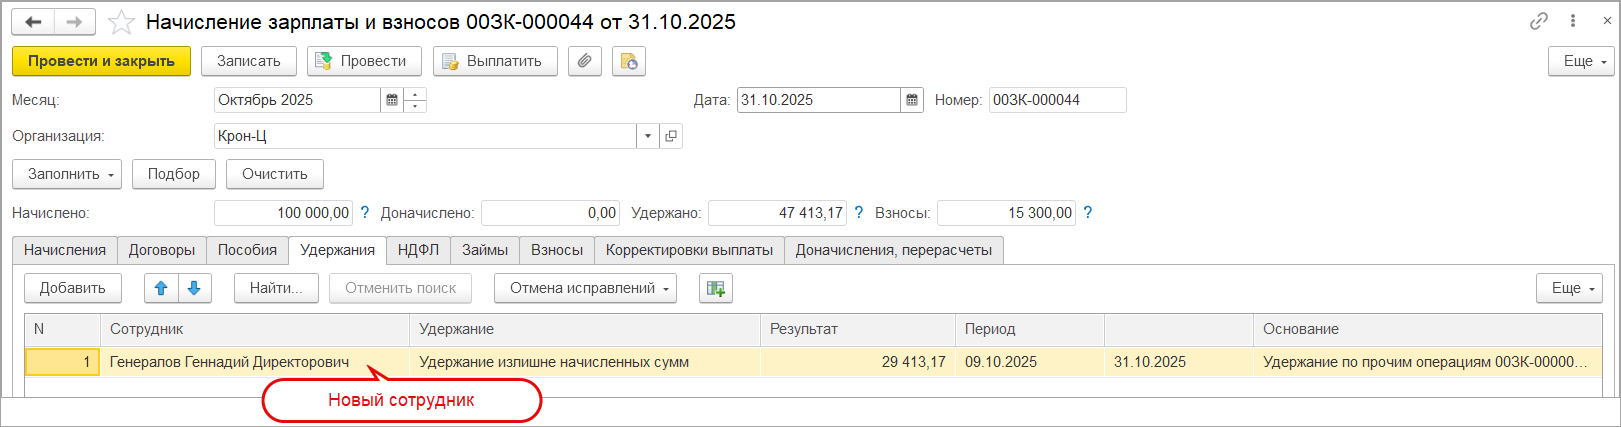Image resolution: width=1621 pixels, height=427 pixels.
Task: Click the back navigation arrow
Action: click(x=33, y=22)
